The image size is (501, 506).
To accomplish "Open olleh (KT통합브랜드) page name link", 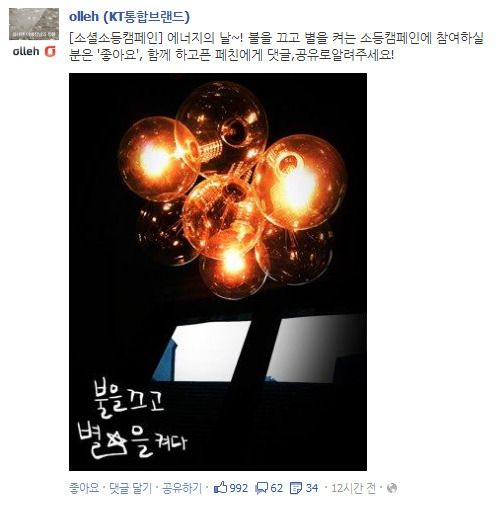I will point(129,17).
